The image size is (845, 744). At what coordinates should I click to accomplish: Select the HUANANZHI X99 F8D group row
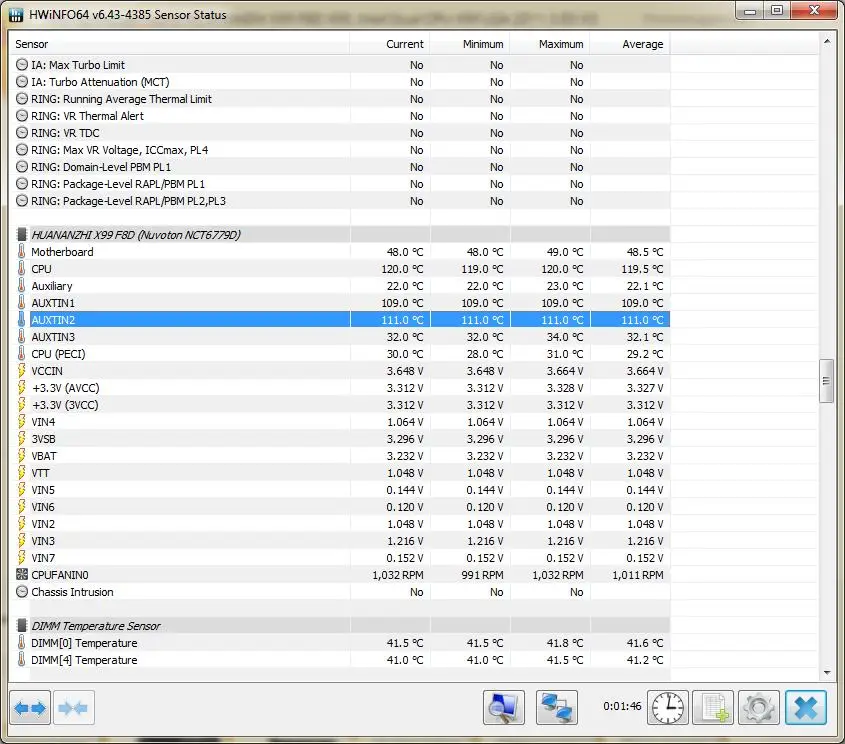342,234
